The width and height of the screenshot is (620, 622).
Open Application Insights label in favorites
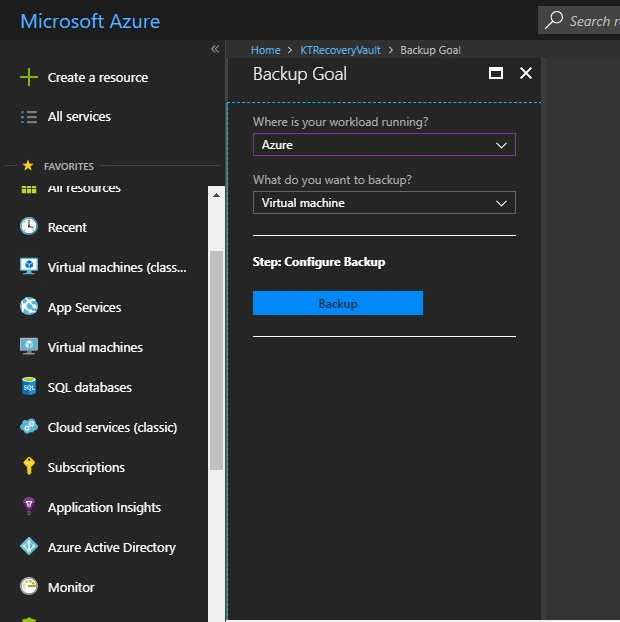tap(104, 507)
